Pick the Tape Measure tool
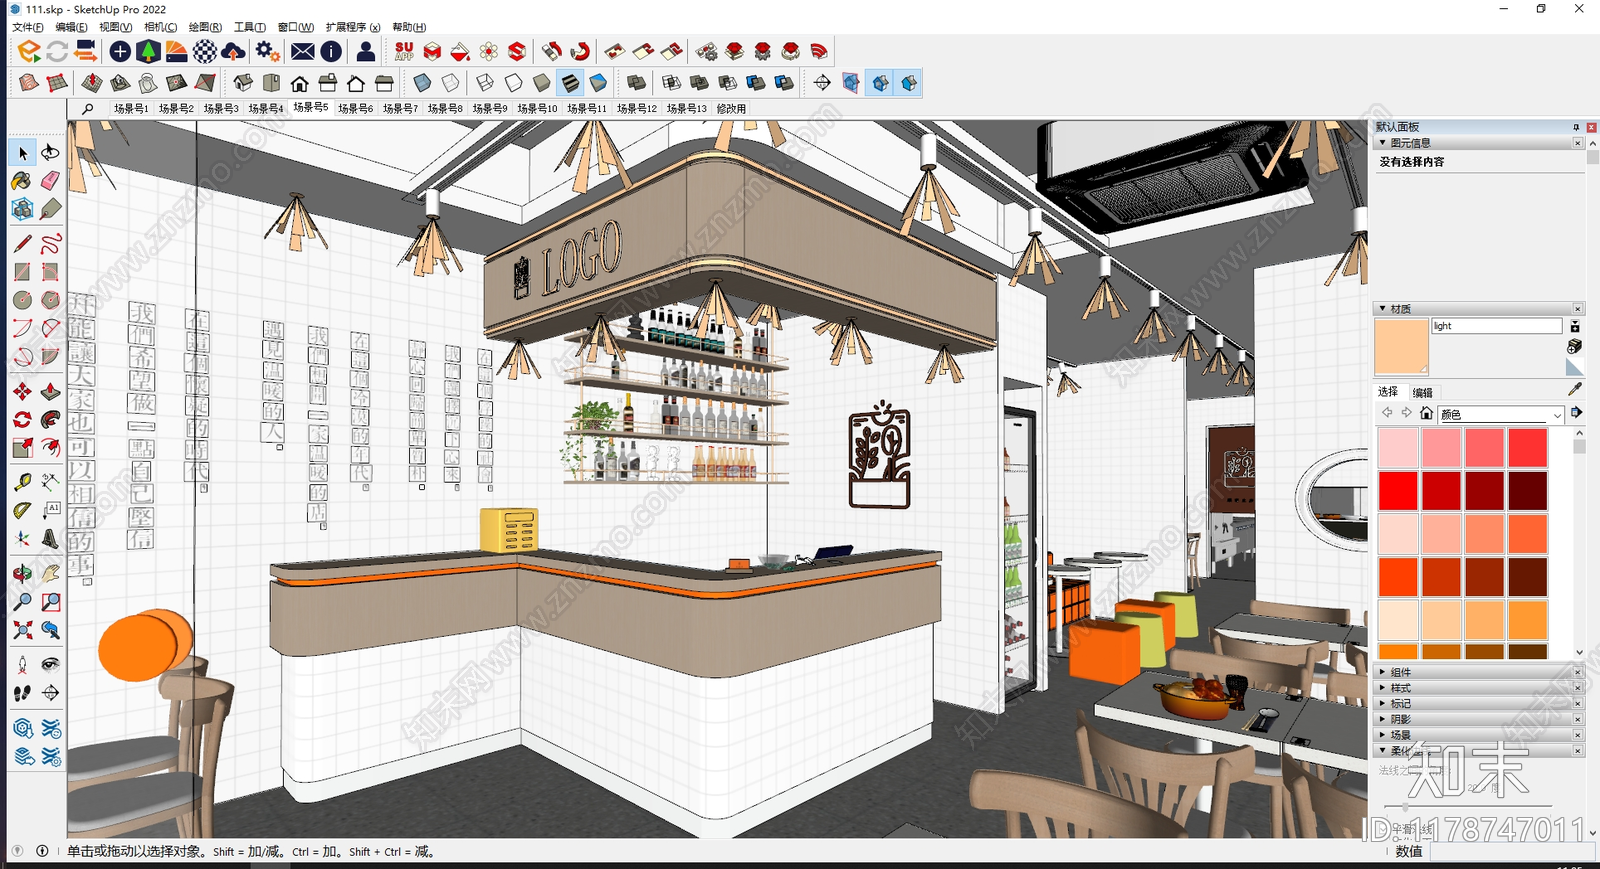Image resolution: width=1600 pixels, height=869 pixels. [22, 482]
